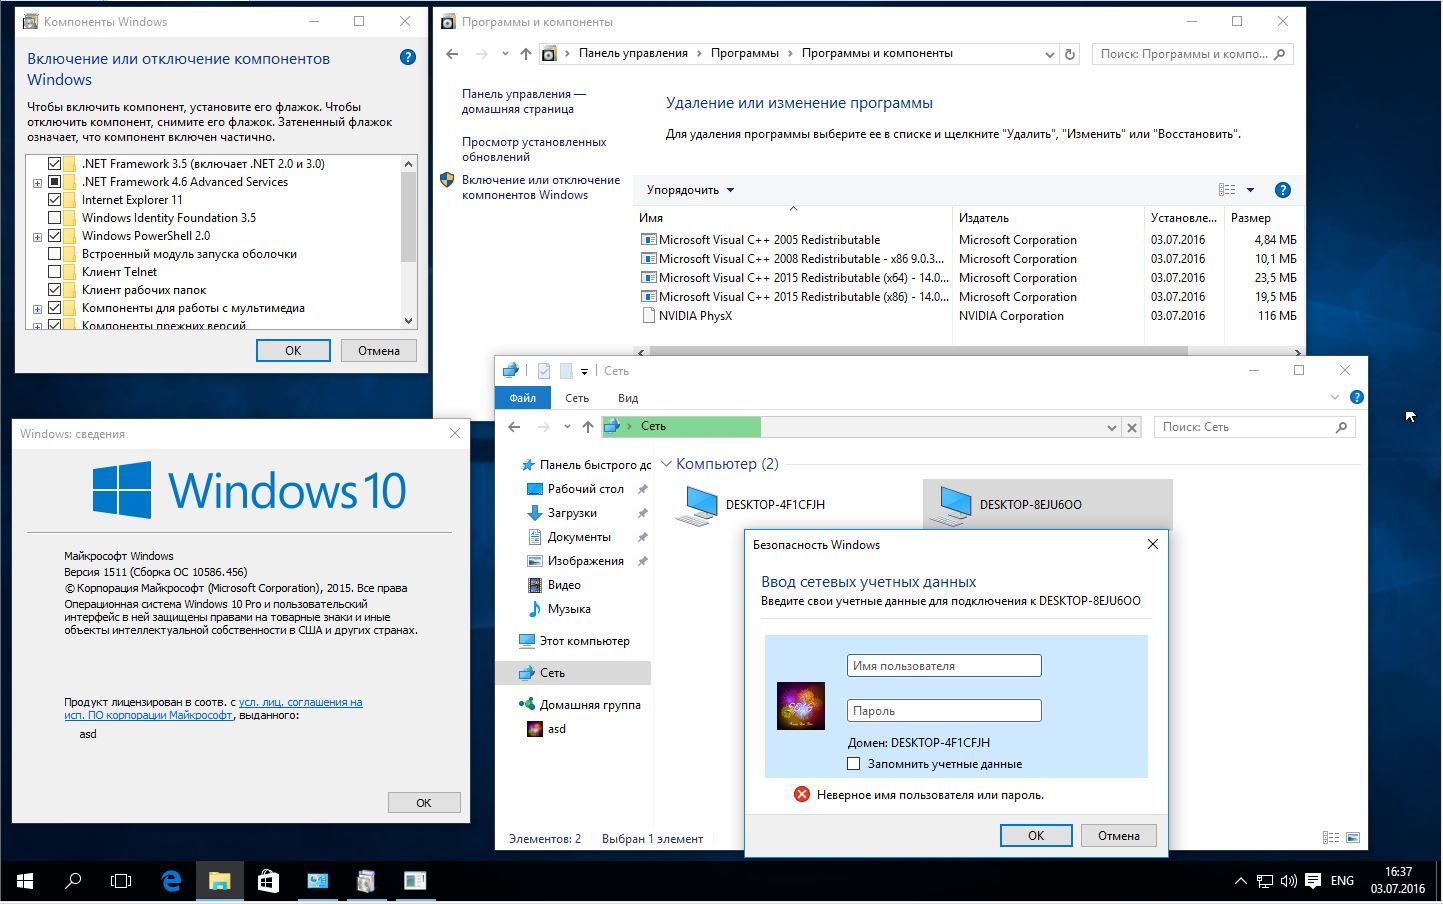Expand the ribbon in Сеть window

(x=1334, y=397)
